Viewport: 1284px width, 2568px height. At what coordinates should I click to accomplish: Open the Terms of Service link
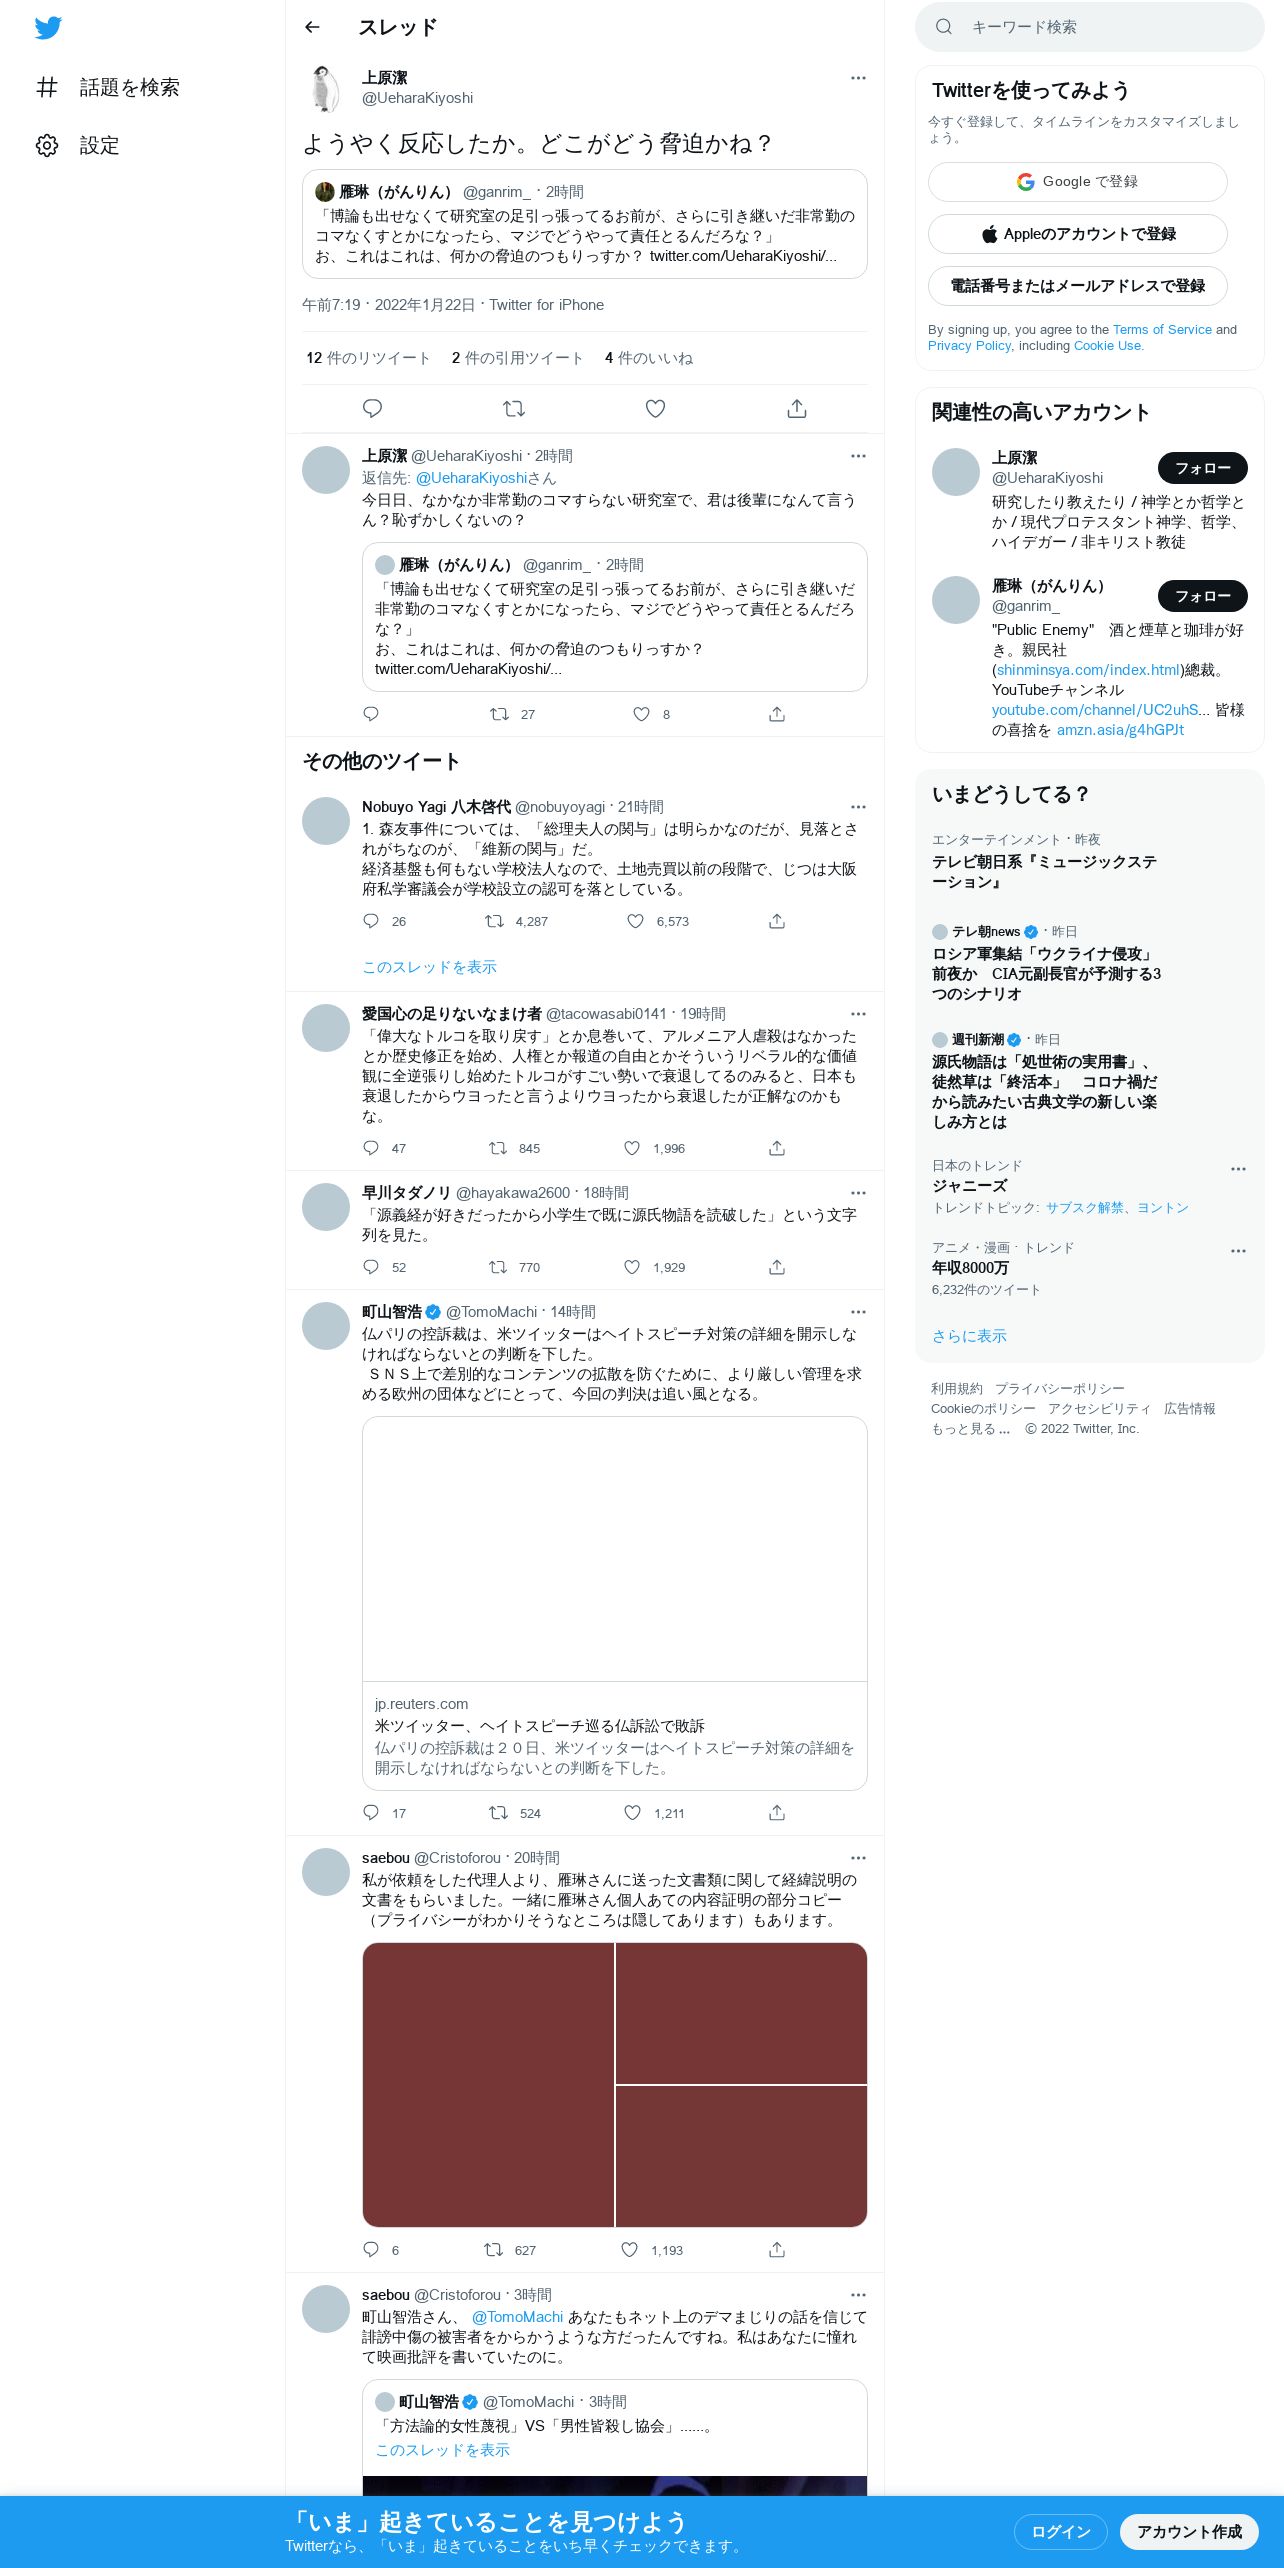[x=1162, y=329]
